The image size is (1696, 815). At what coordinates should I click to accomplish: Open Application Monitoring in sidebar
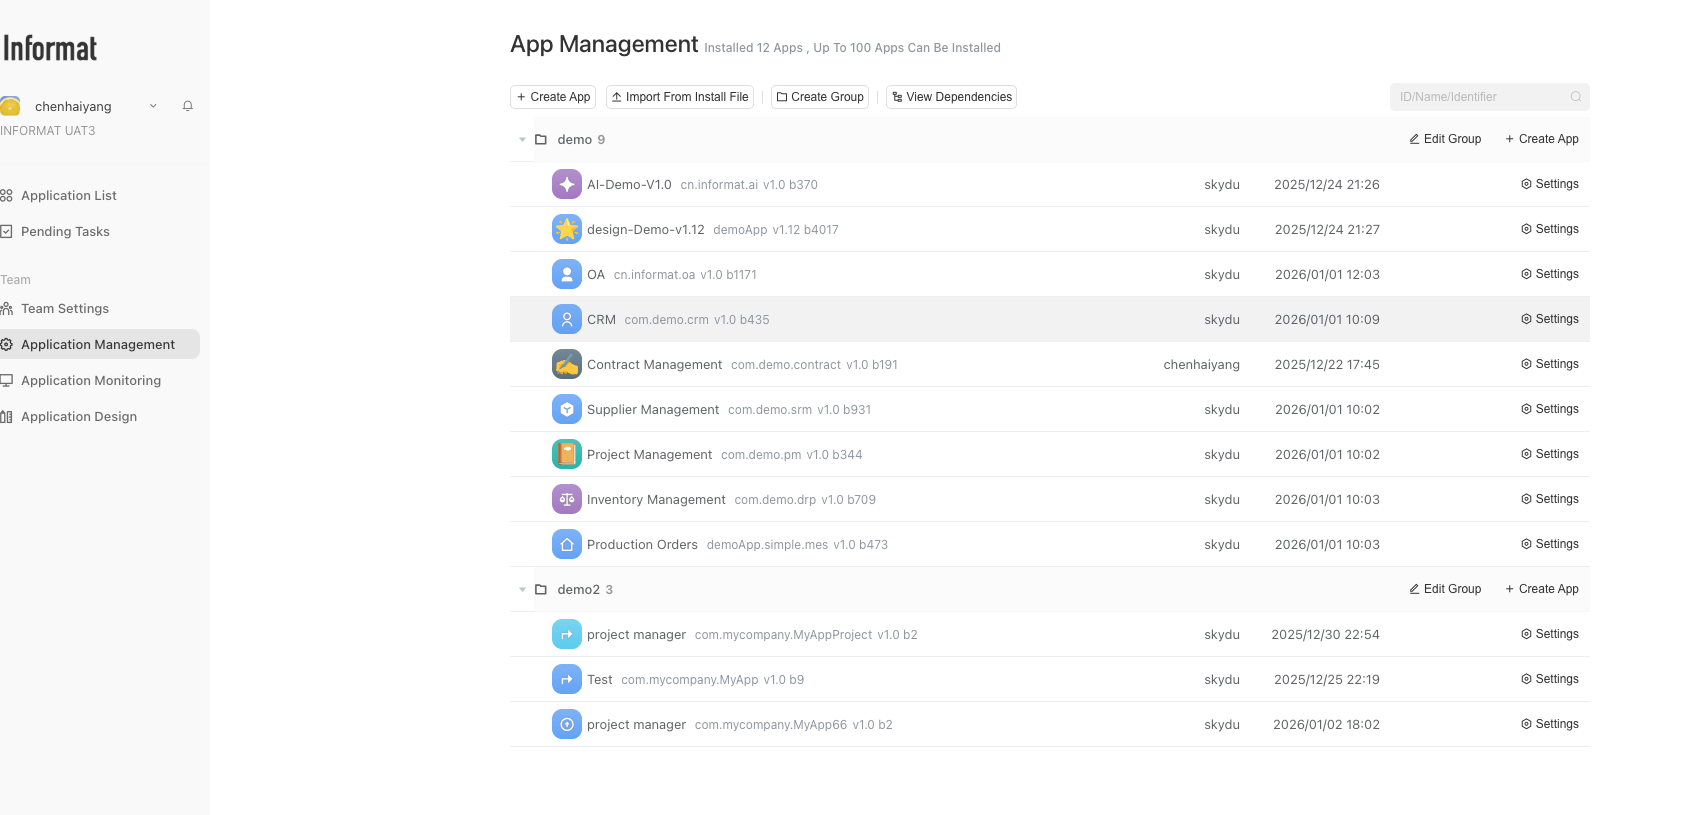[90, 381]
